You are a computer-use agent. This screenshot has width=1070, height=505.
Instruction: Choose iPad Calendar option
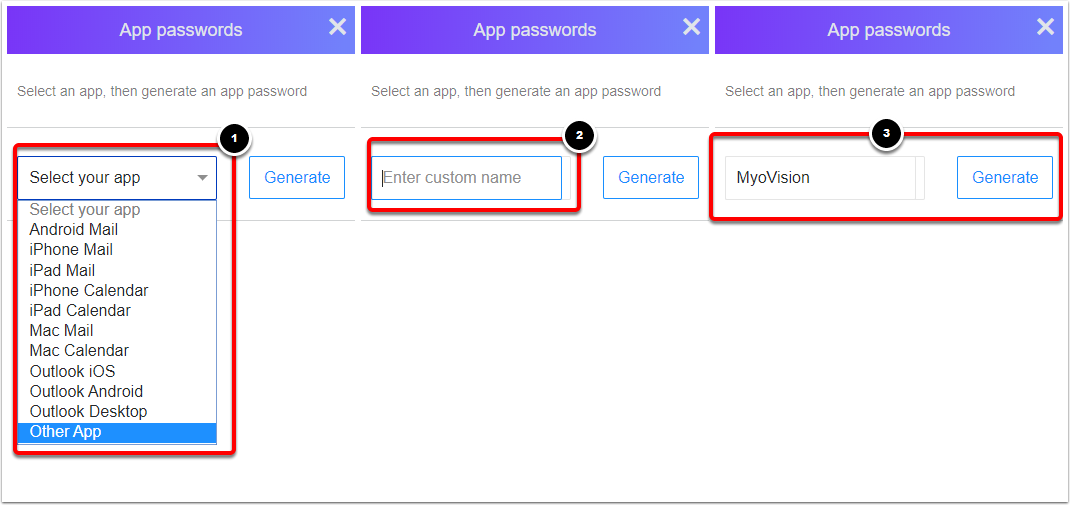click(x=80, y=310)
